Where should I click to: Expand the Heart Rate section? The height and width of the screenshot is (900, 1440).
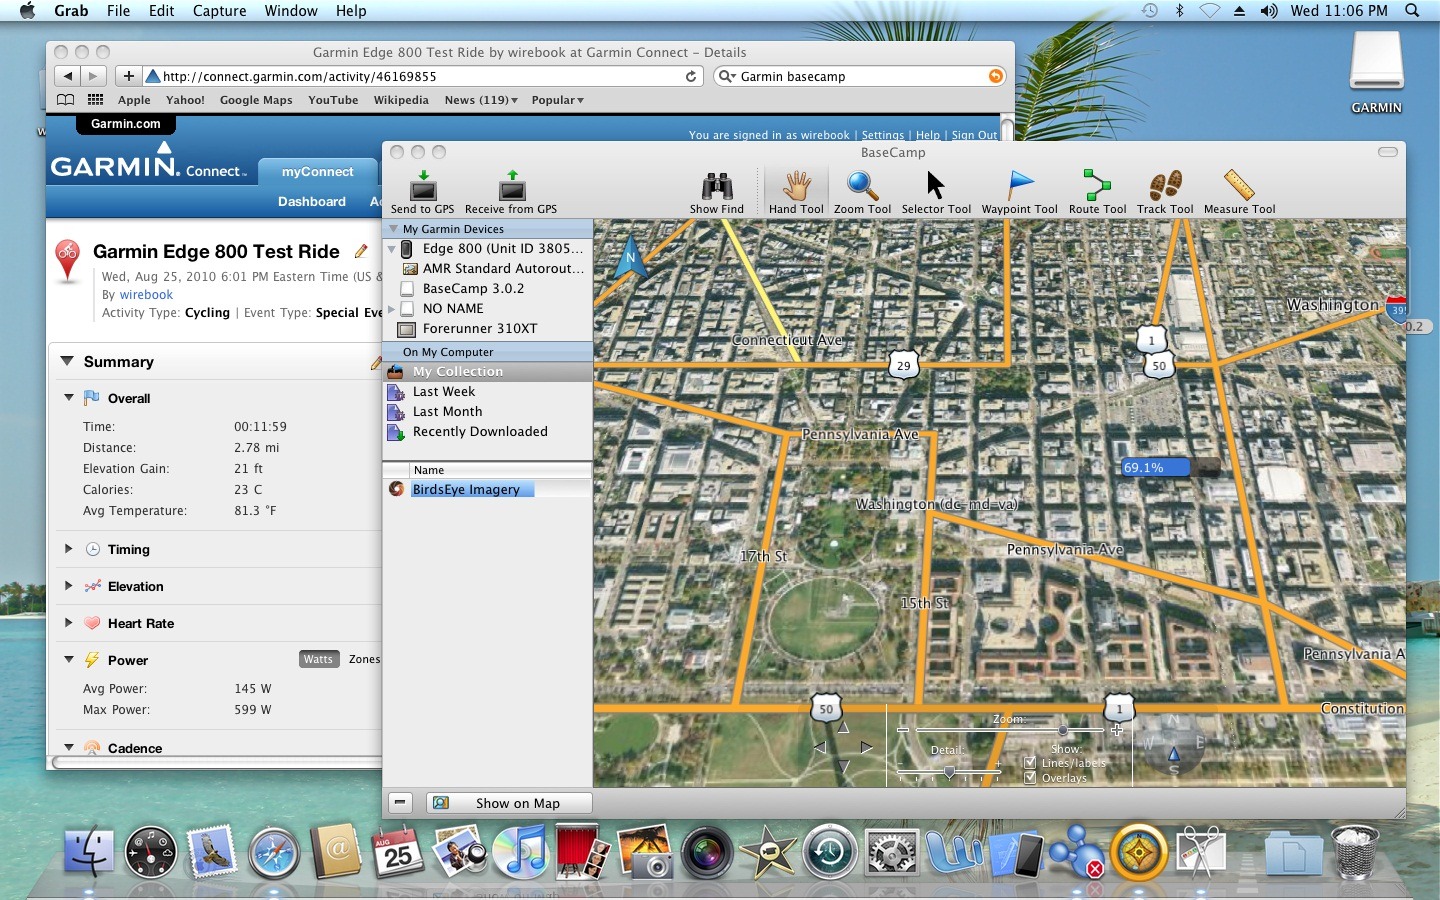pyautogui.click(x=68, y=623)
